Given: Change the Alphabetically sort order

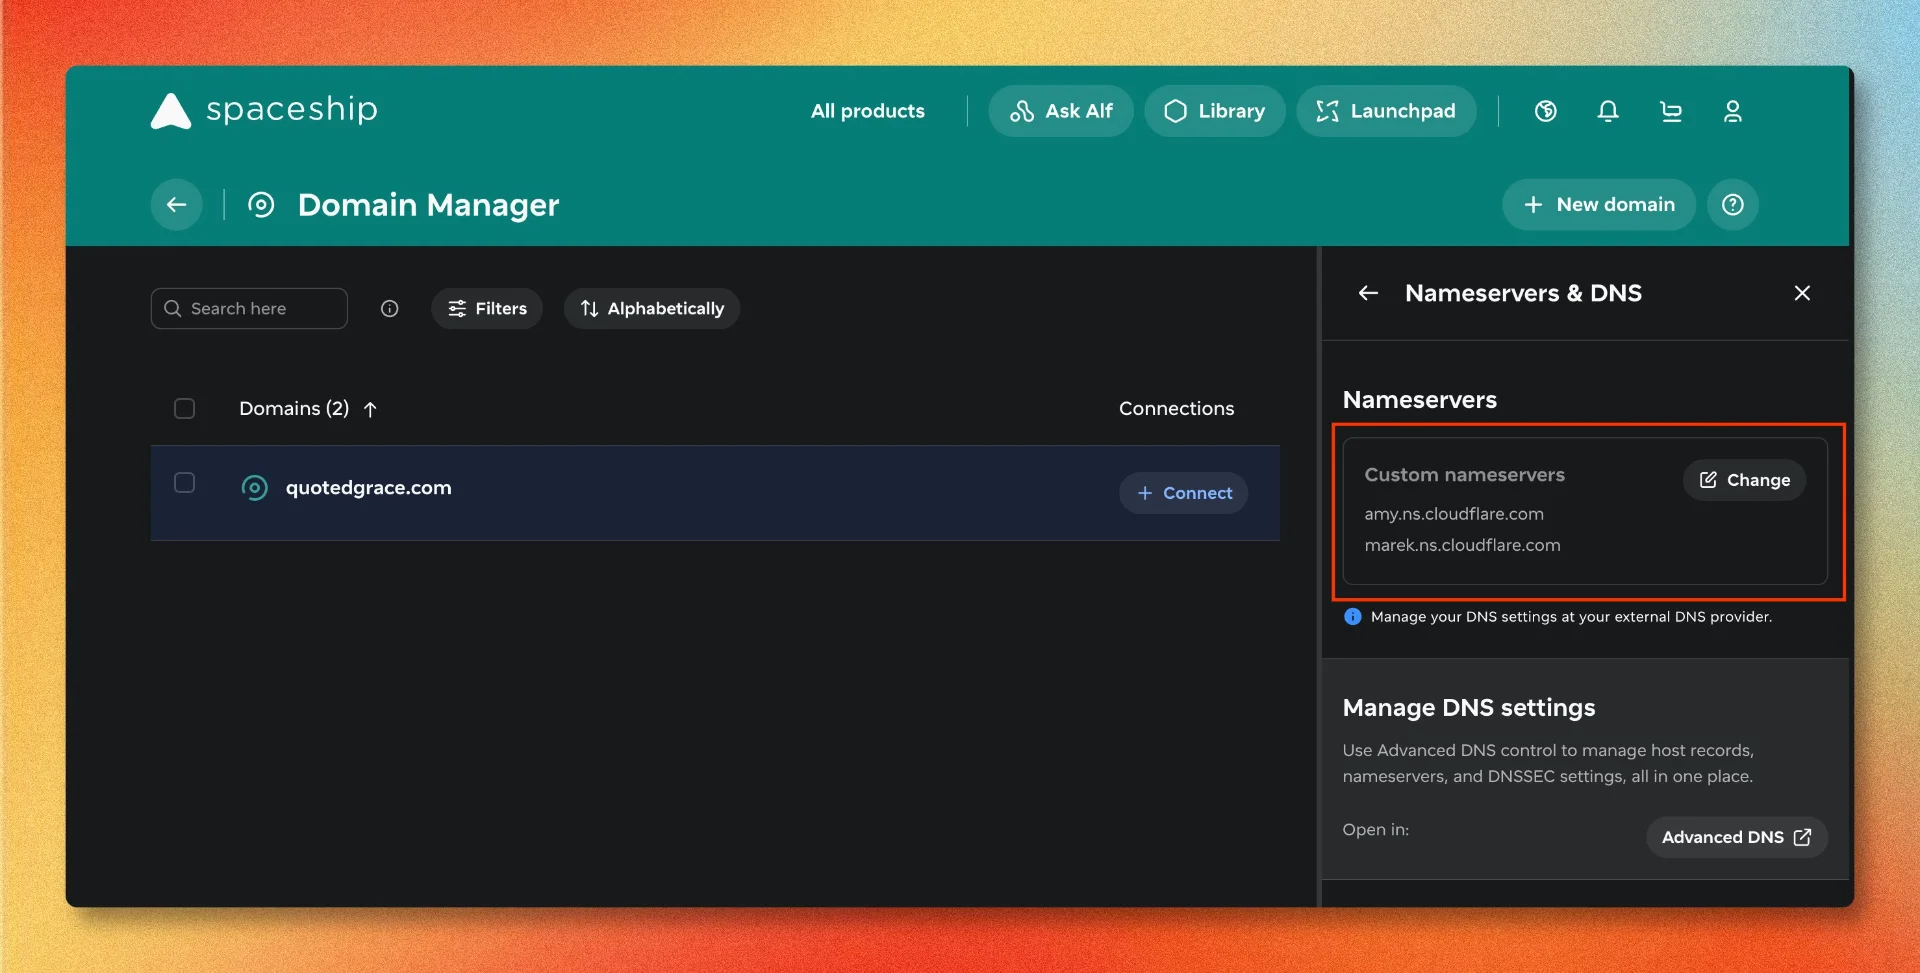Looking at the screenshot, I should [652, 308].
